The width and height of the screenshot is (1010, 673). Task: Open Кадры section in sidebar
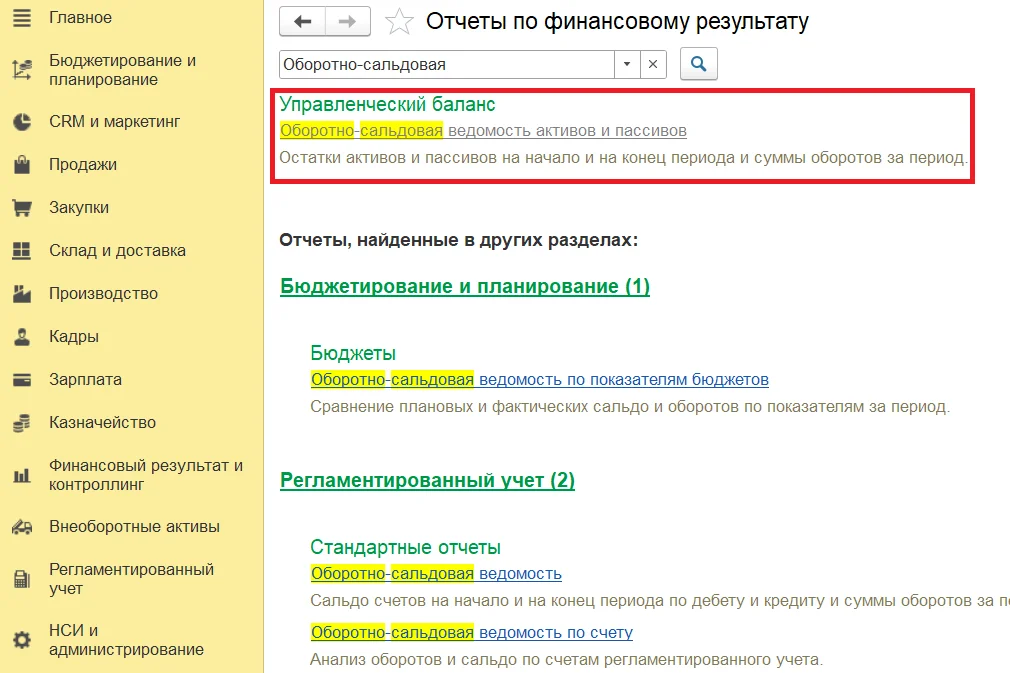click(x=74, y=337)
